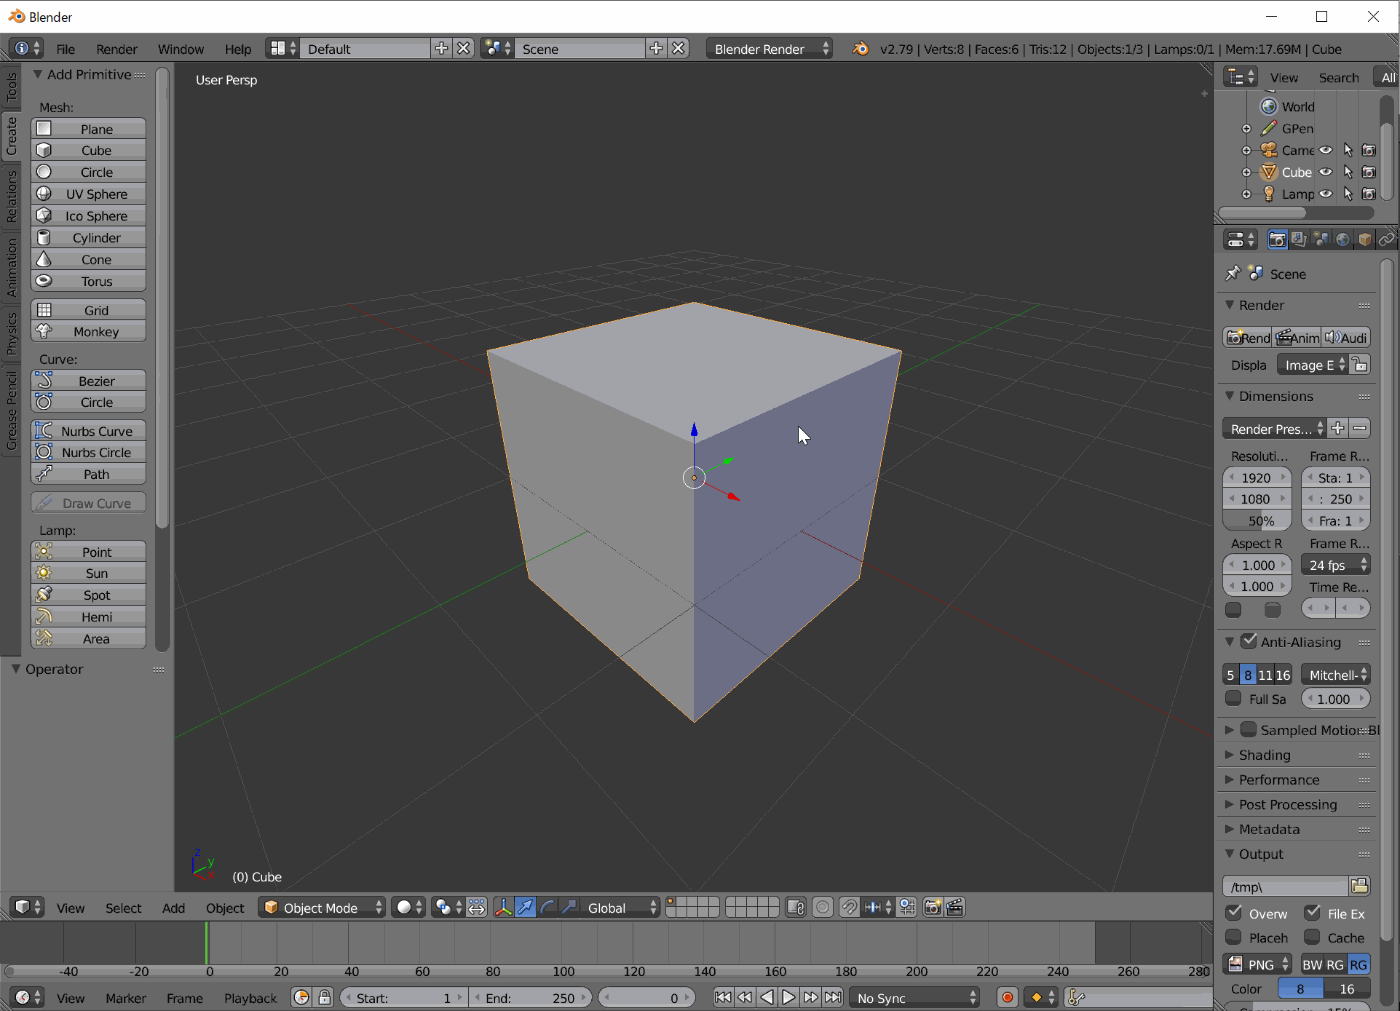
Task: Open the Render menu
Action: click(117, 49)
